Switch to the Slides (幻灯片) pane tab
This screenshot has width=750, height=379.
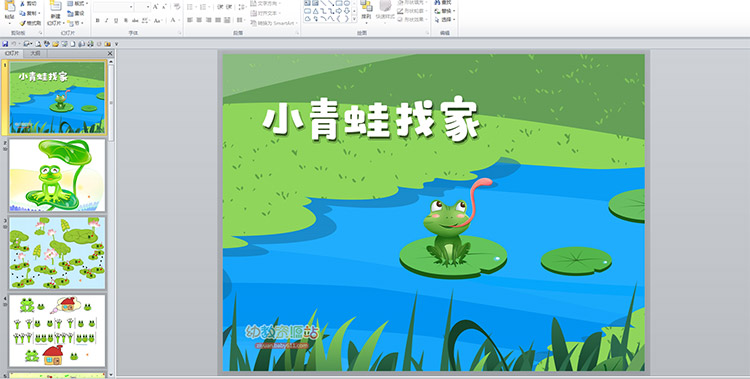[x=11, y=54]
